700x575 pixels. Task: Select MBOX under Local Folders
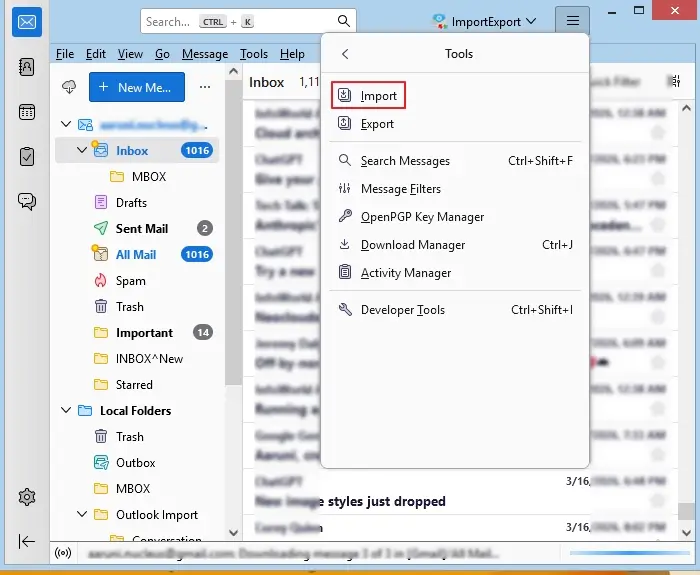click(137, 488)
